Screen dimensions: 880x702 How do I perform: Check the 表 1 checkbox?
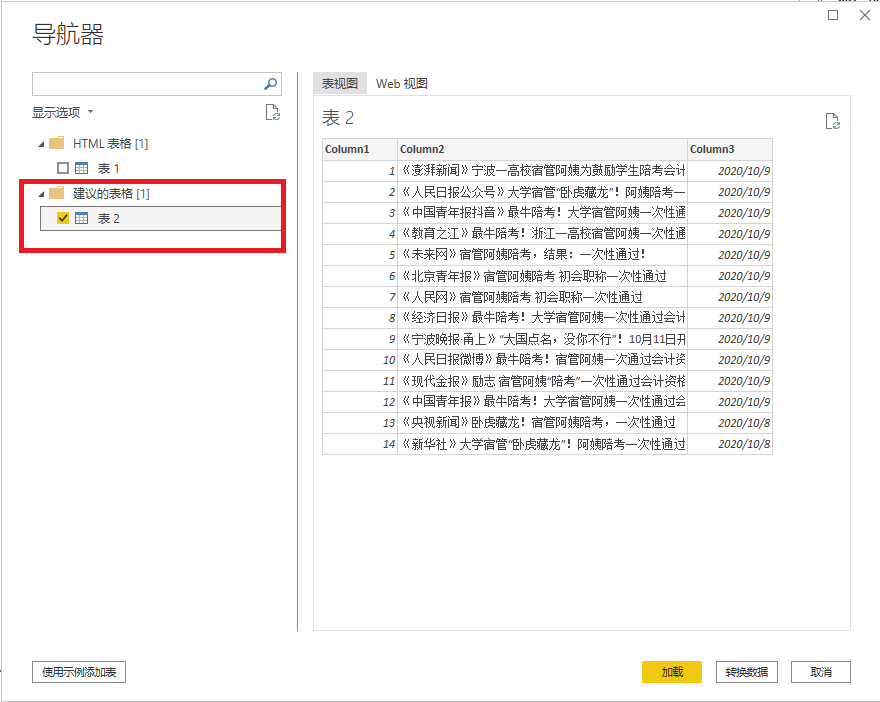[63, 168]
